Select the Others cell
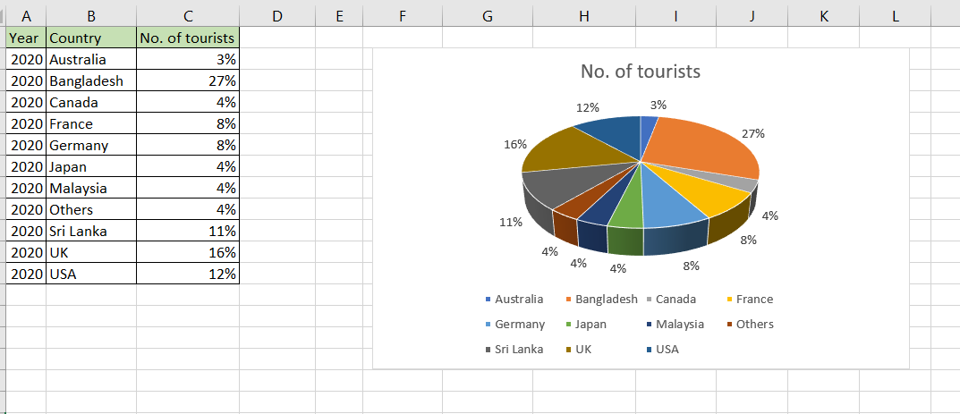This screenshot has width=960, height=414. pos(91,209)
